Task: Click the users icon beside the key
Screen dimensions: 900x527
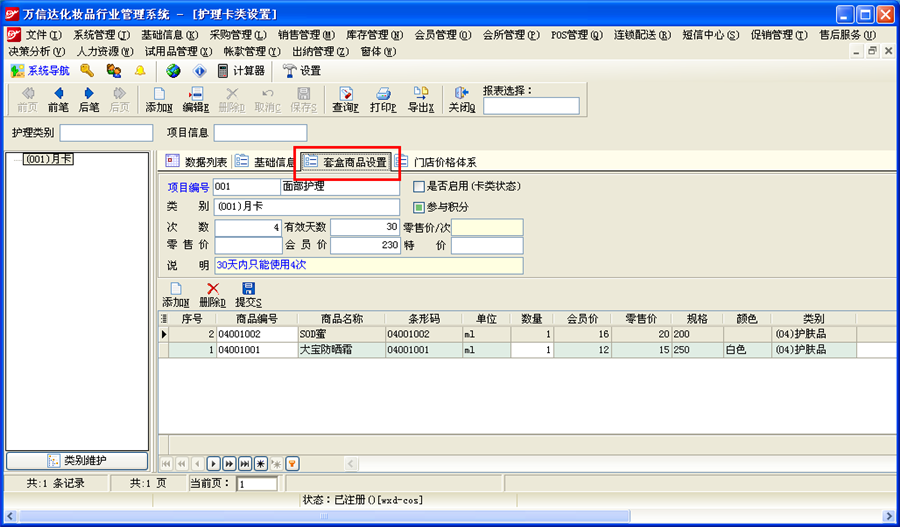Action: tap(114, 71)
